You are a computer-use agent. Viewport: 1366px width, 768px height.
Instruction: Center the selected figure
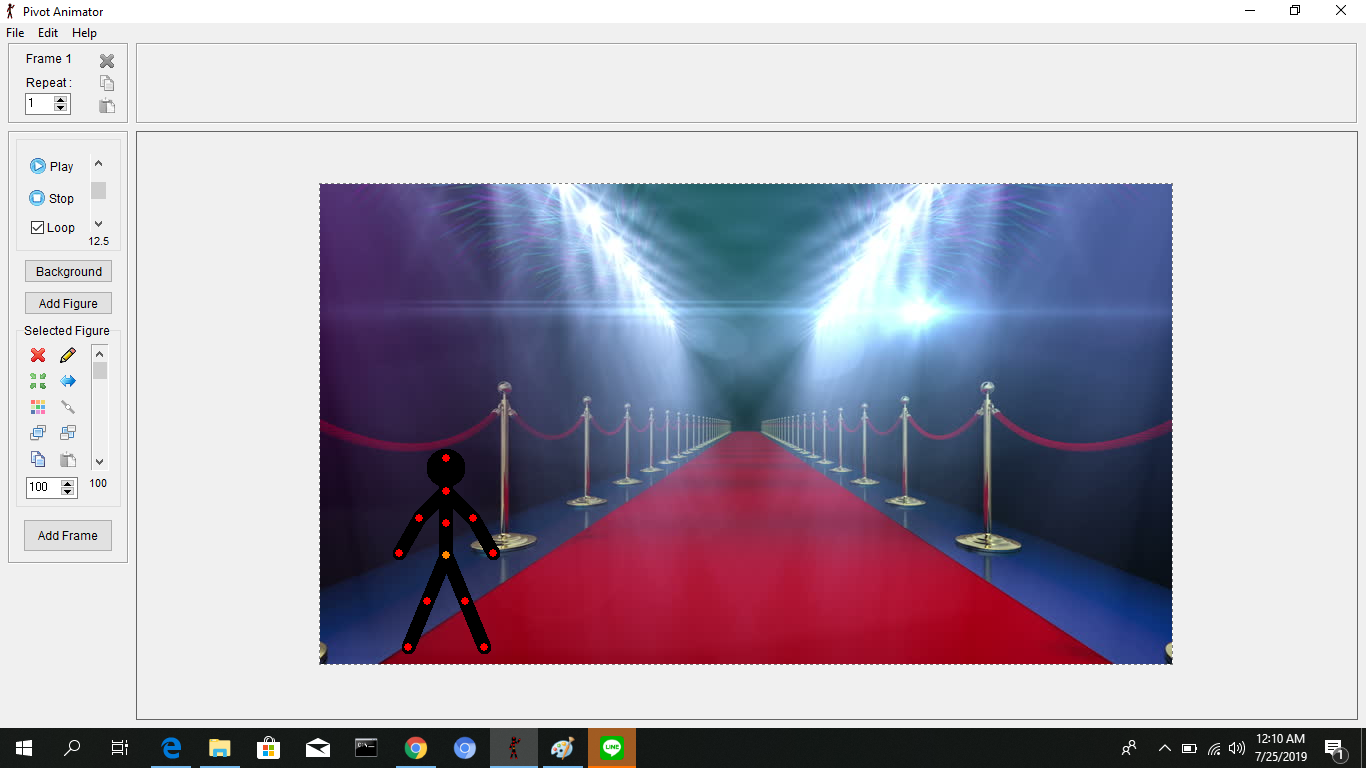pos(37,381)
